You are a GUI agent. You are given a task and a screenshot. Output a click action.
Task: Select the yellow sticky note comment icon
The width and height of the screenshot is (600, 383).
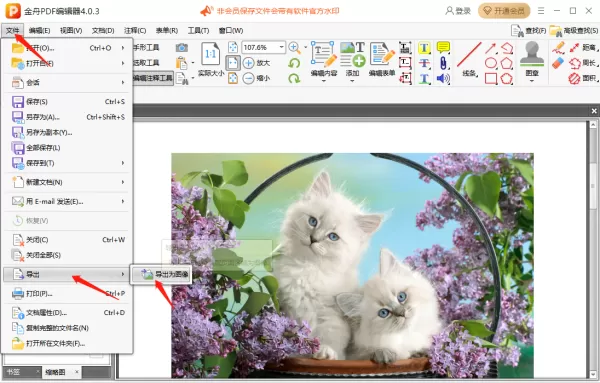tap(443, 47)
